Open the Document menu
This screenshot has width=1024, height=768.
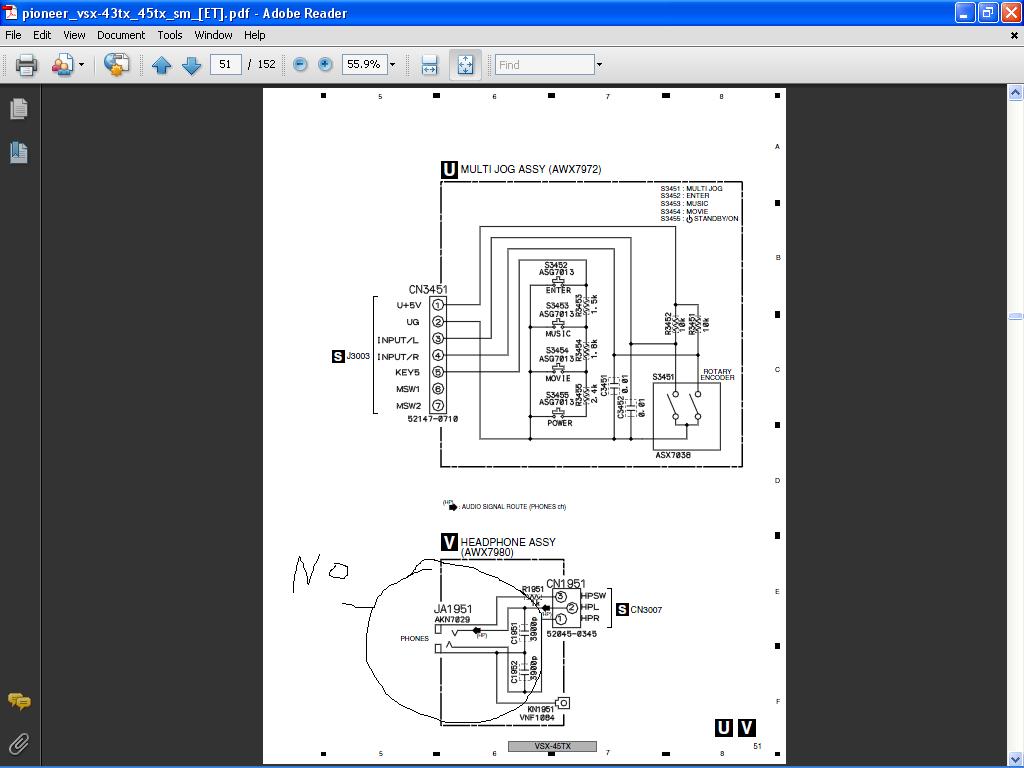(x=121, y=35)
